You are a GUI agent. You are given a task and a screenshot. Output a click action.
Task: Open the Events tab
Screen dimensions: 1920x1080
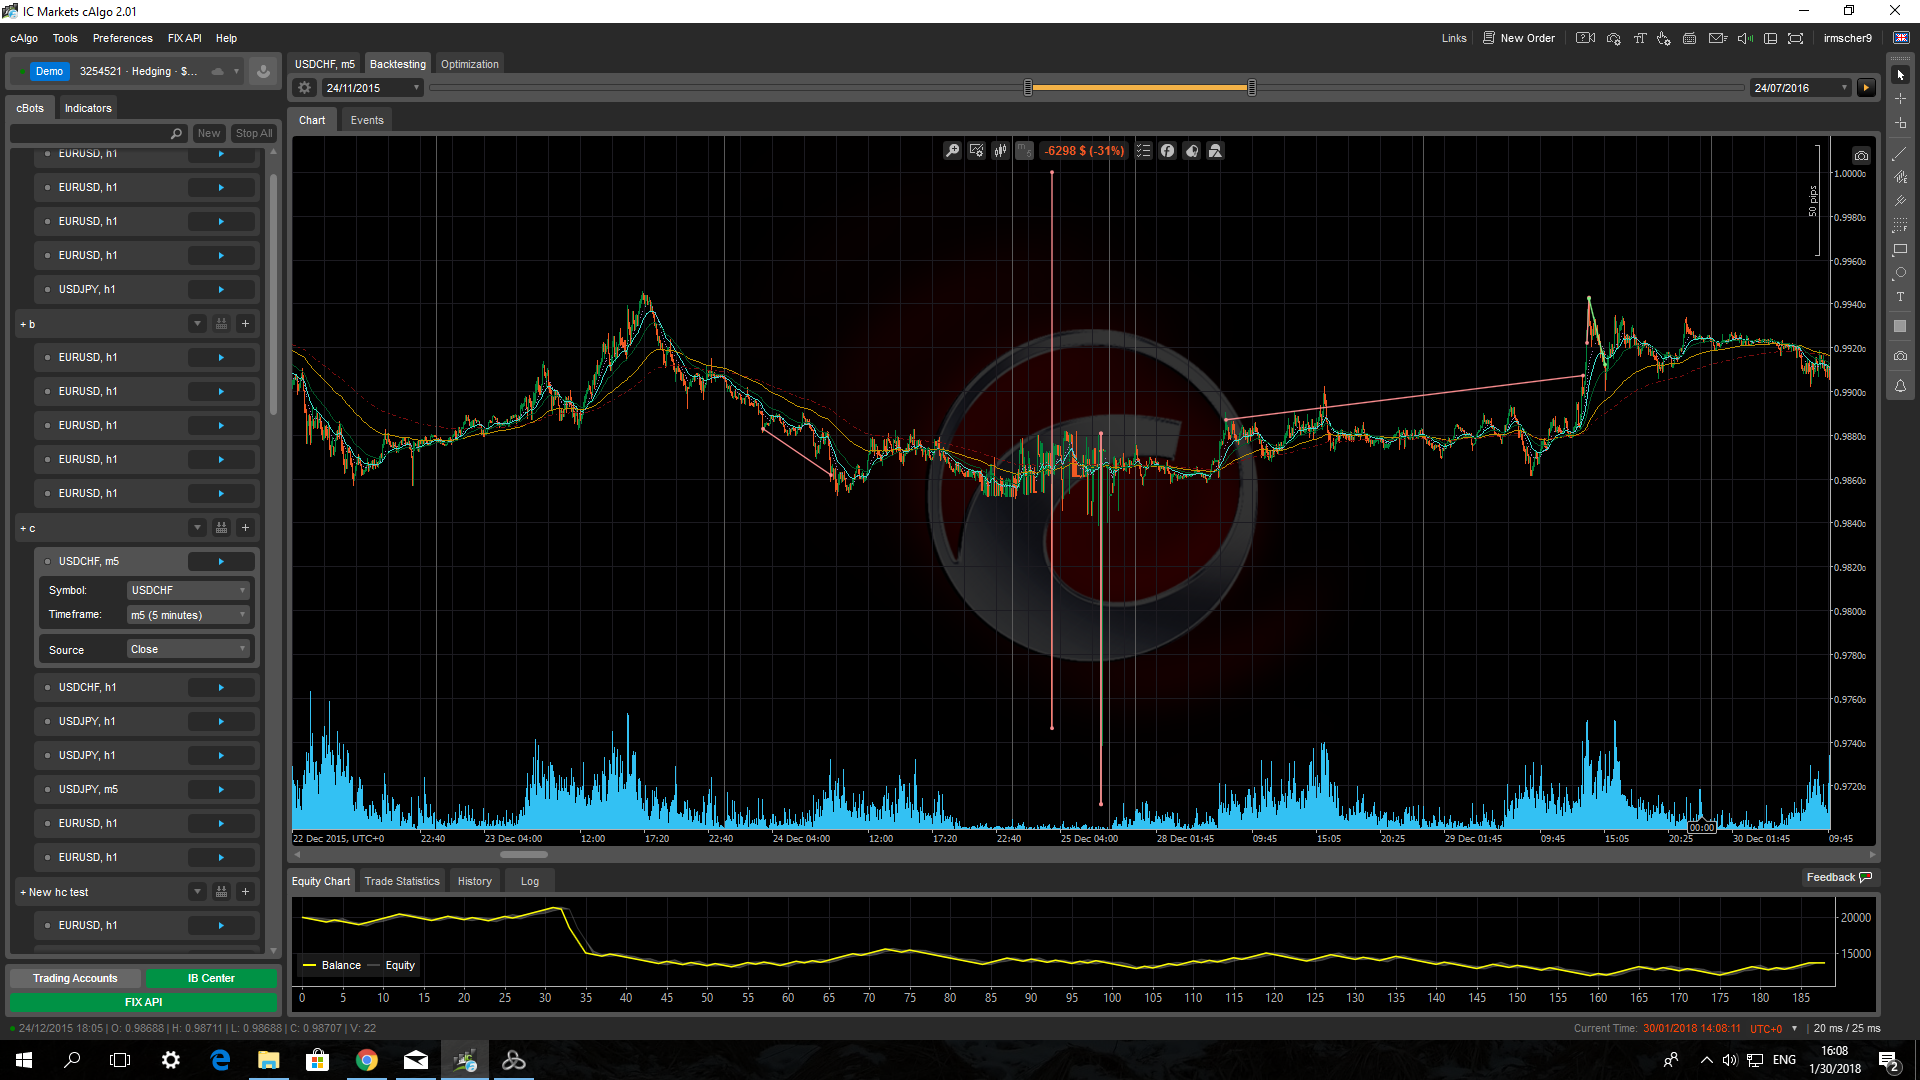[367, 120]
